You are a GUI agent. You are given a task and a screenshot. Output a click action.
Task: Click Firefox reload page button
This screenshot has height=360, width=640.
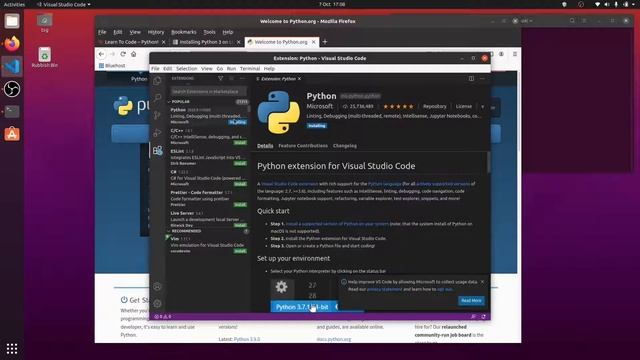(x=123, y=54)
